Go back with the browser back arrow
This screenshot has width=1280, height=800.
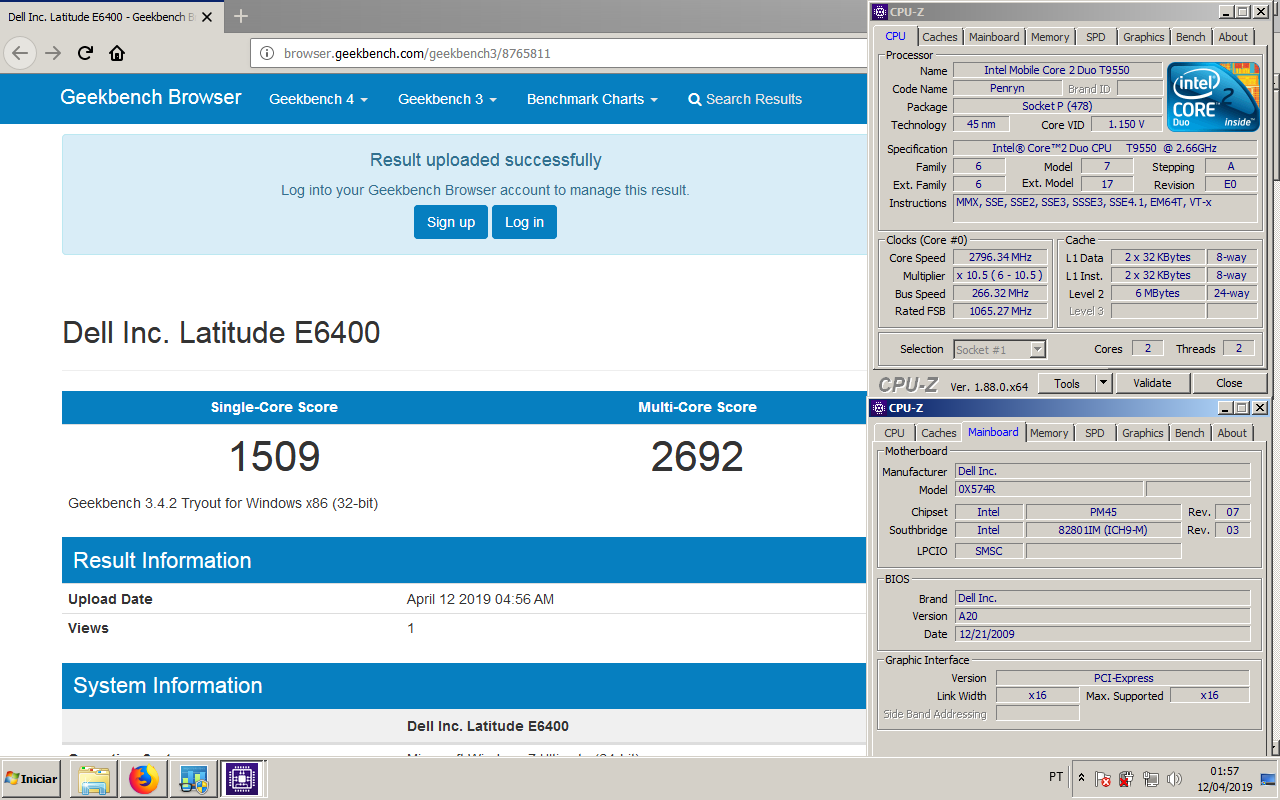21,53
